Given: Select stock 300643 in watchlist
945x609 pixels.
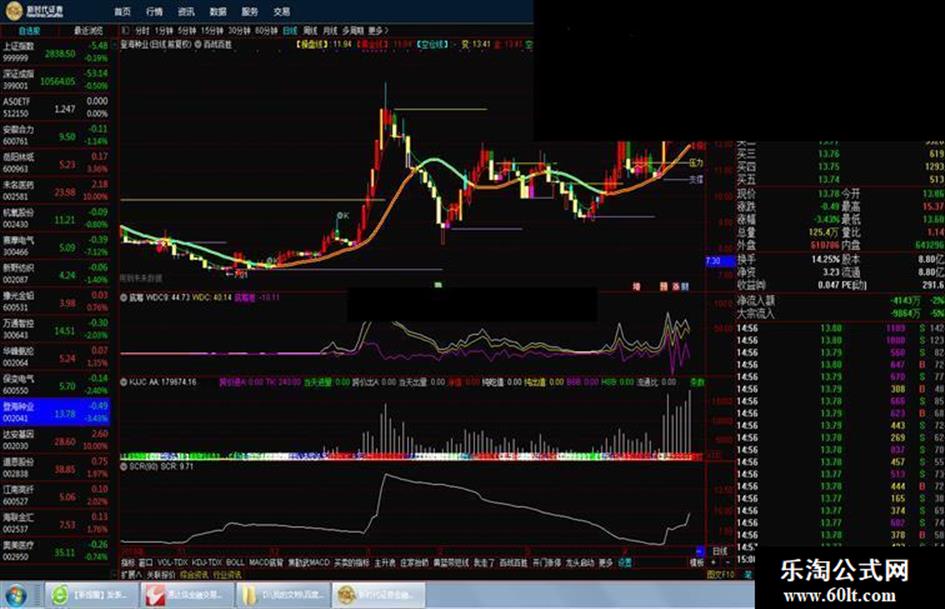Looking at the screenshot, I should [55, 329].
